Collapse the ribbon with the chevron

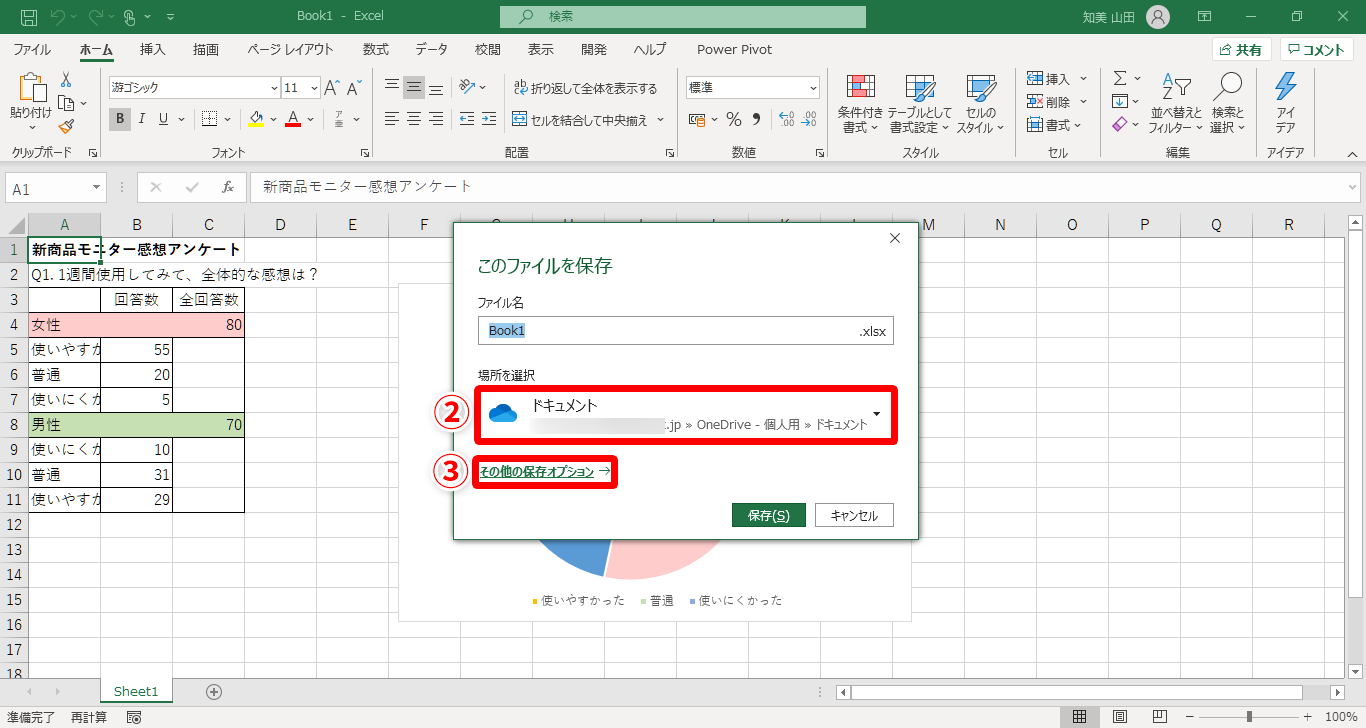[x=1352, y=153]
